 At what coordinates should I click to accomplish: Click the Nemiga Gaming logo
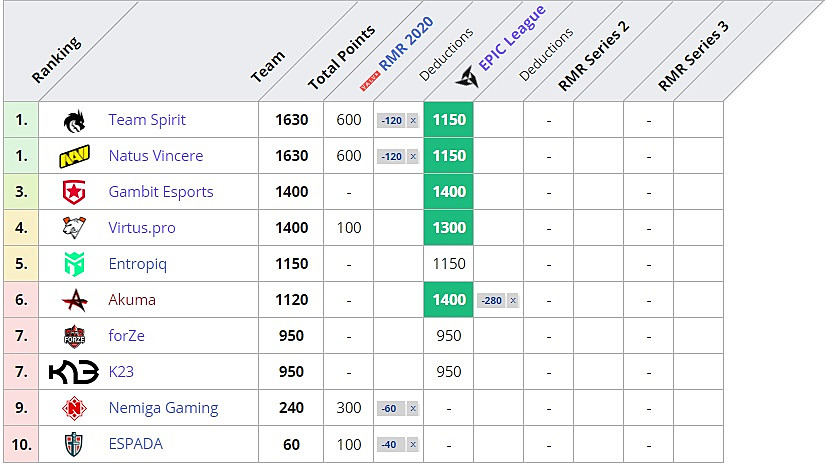click(x=74, y=408)
